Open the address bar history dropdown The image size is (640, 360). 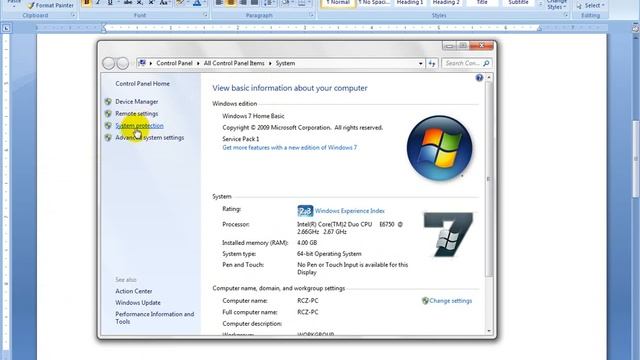pos(420,64)
